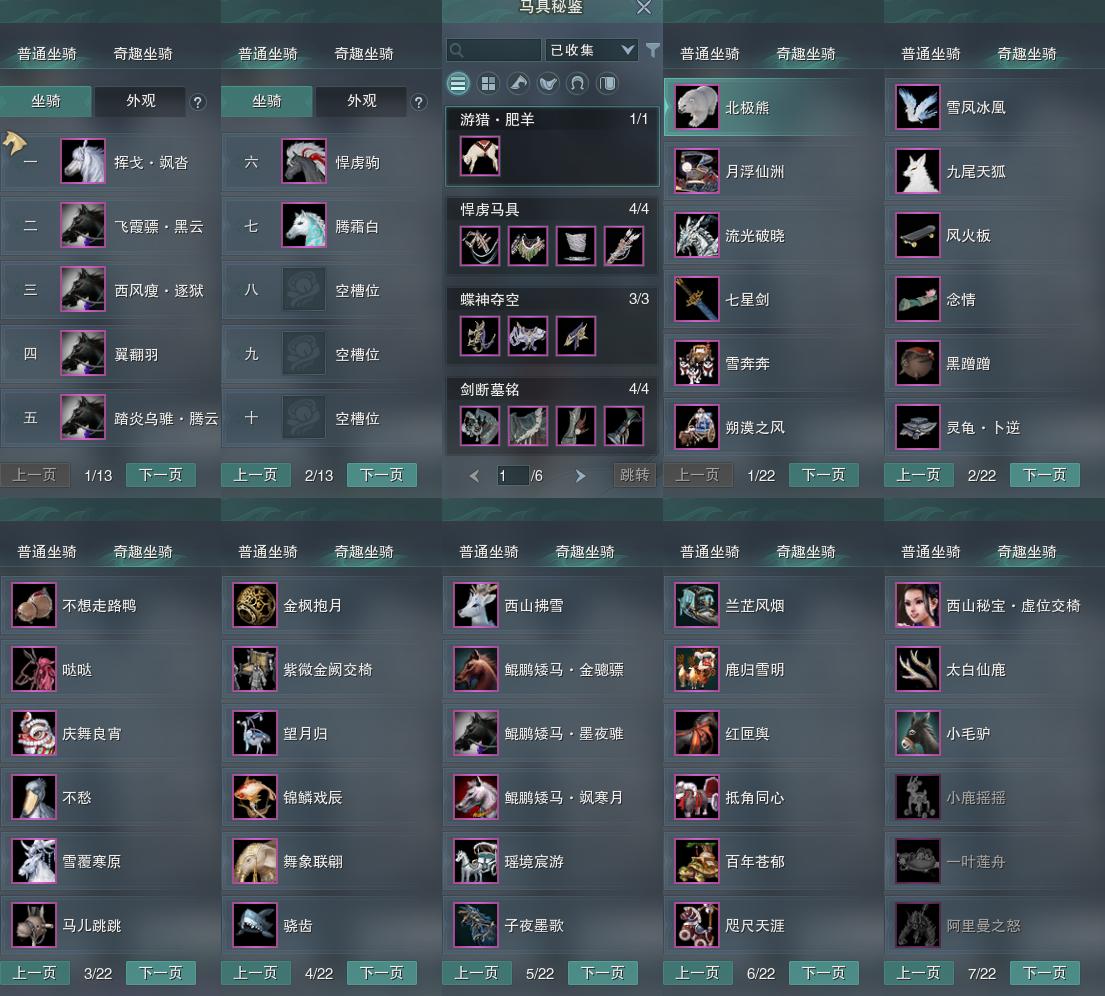
Task: Click 上一页 button next to 7/22
Action: tap(918, 973)
